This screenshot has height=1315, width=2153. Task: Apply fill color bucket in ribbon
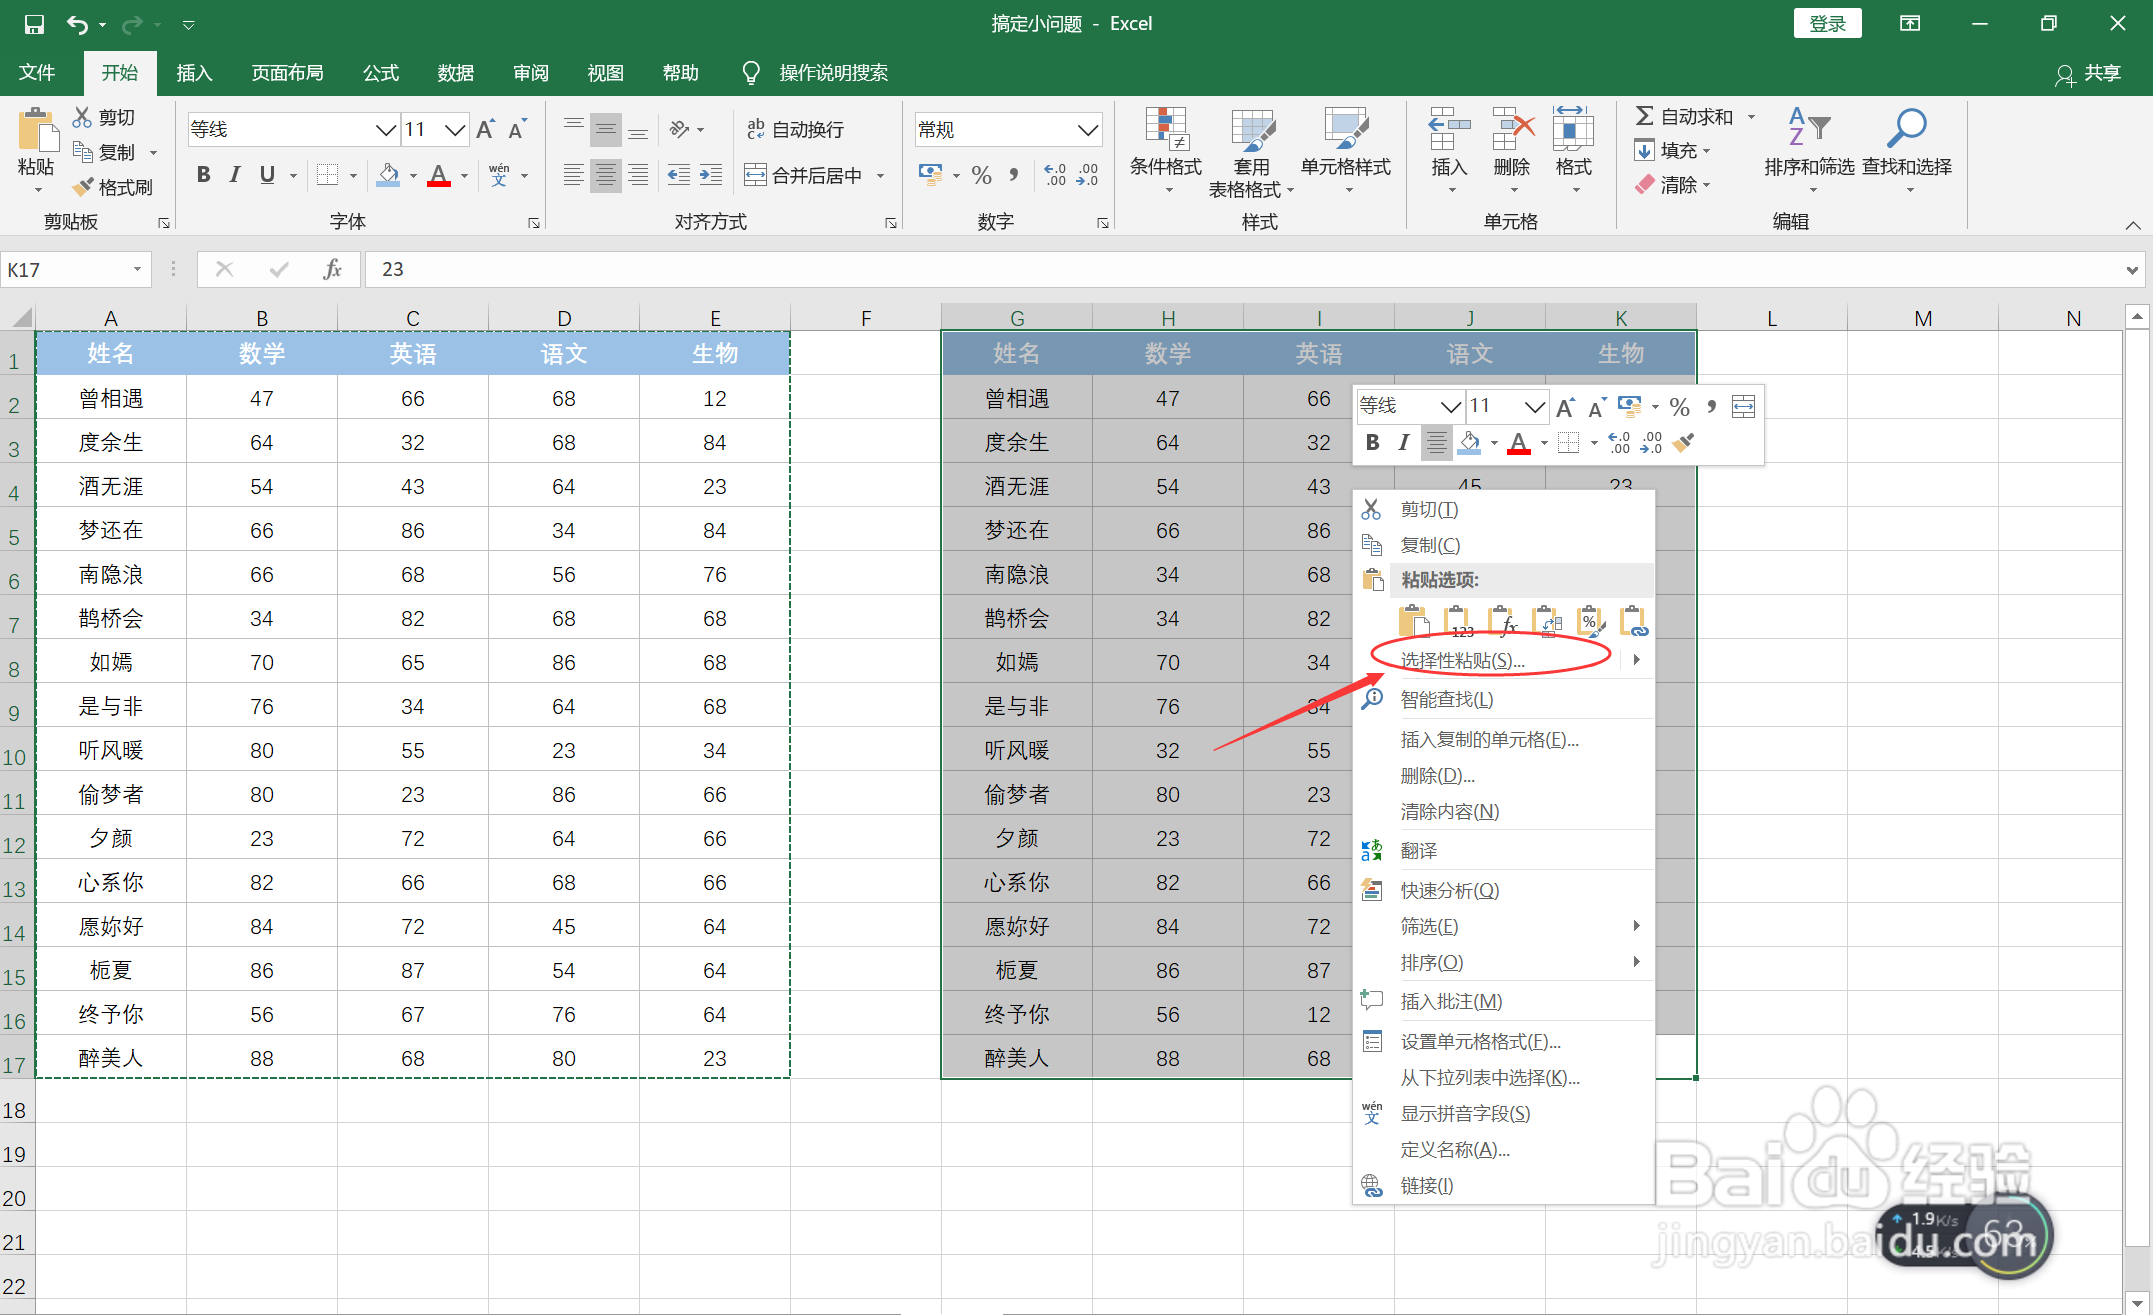pyautogui.click(x=388, y=175)
